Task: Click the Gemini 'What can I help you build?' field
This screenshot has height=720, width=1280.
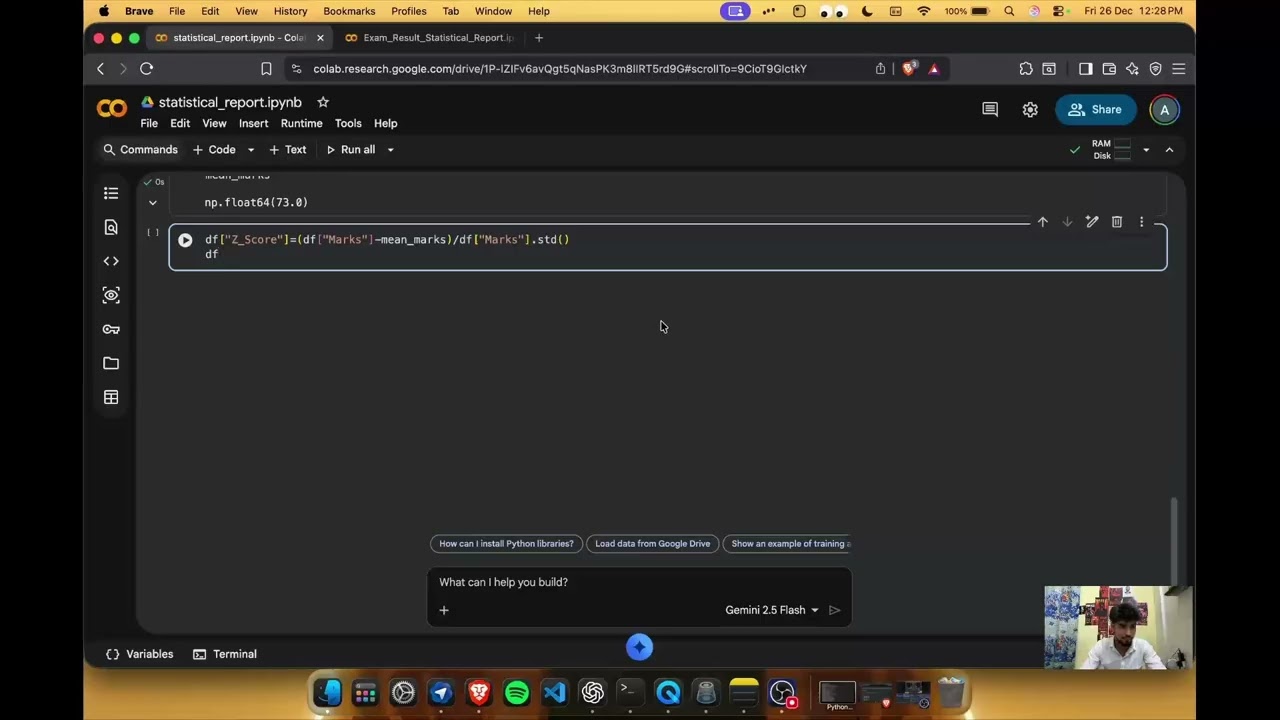Action: pyautogui.click(x=639, y=582)
